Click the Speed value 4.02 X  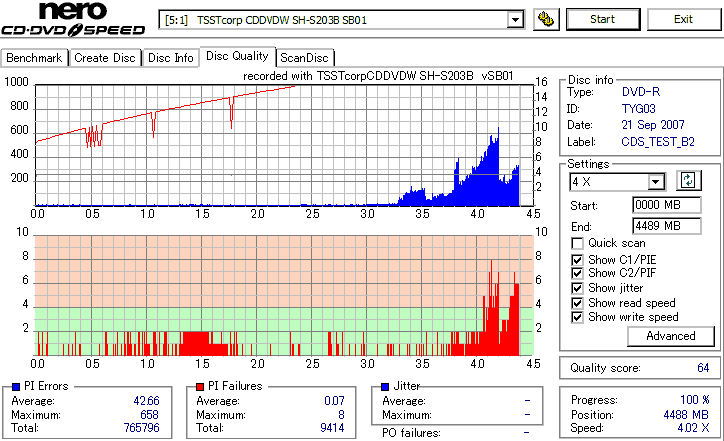tap(694, 428)
